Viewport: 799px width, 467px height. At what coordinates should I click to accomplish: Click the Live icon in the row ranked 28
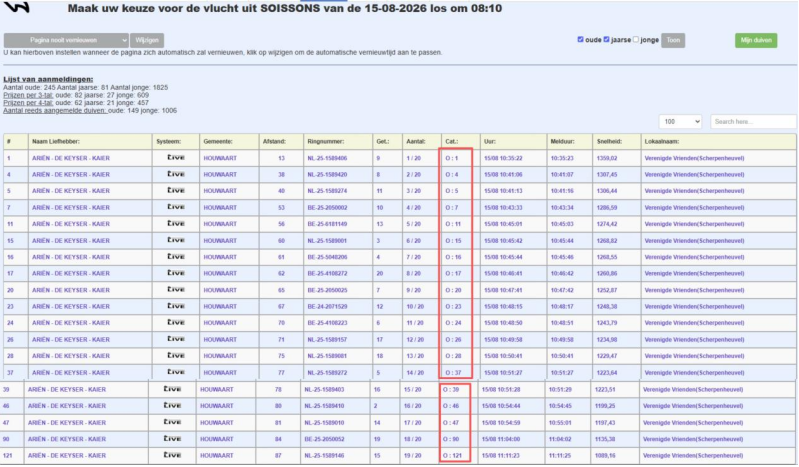[x=176, y=355]
